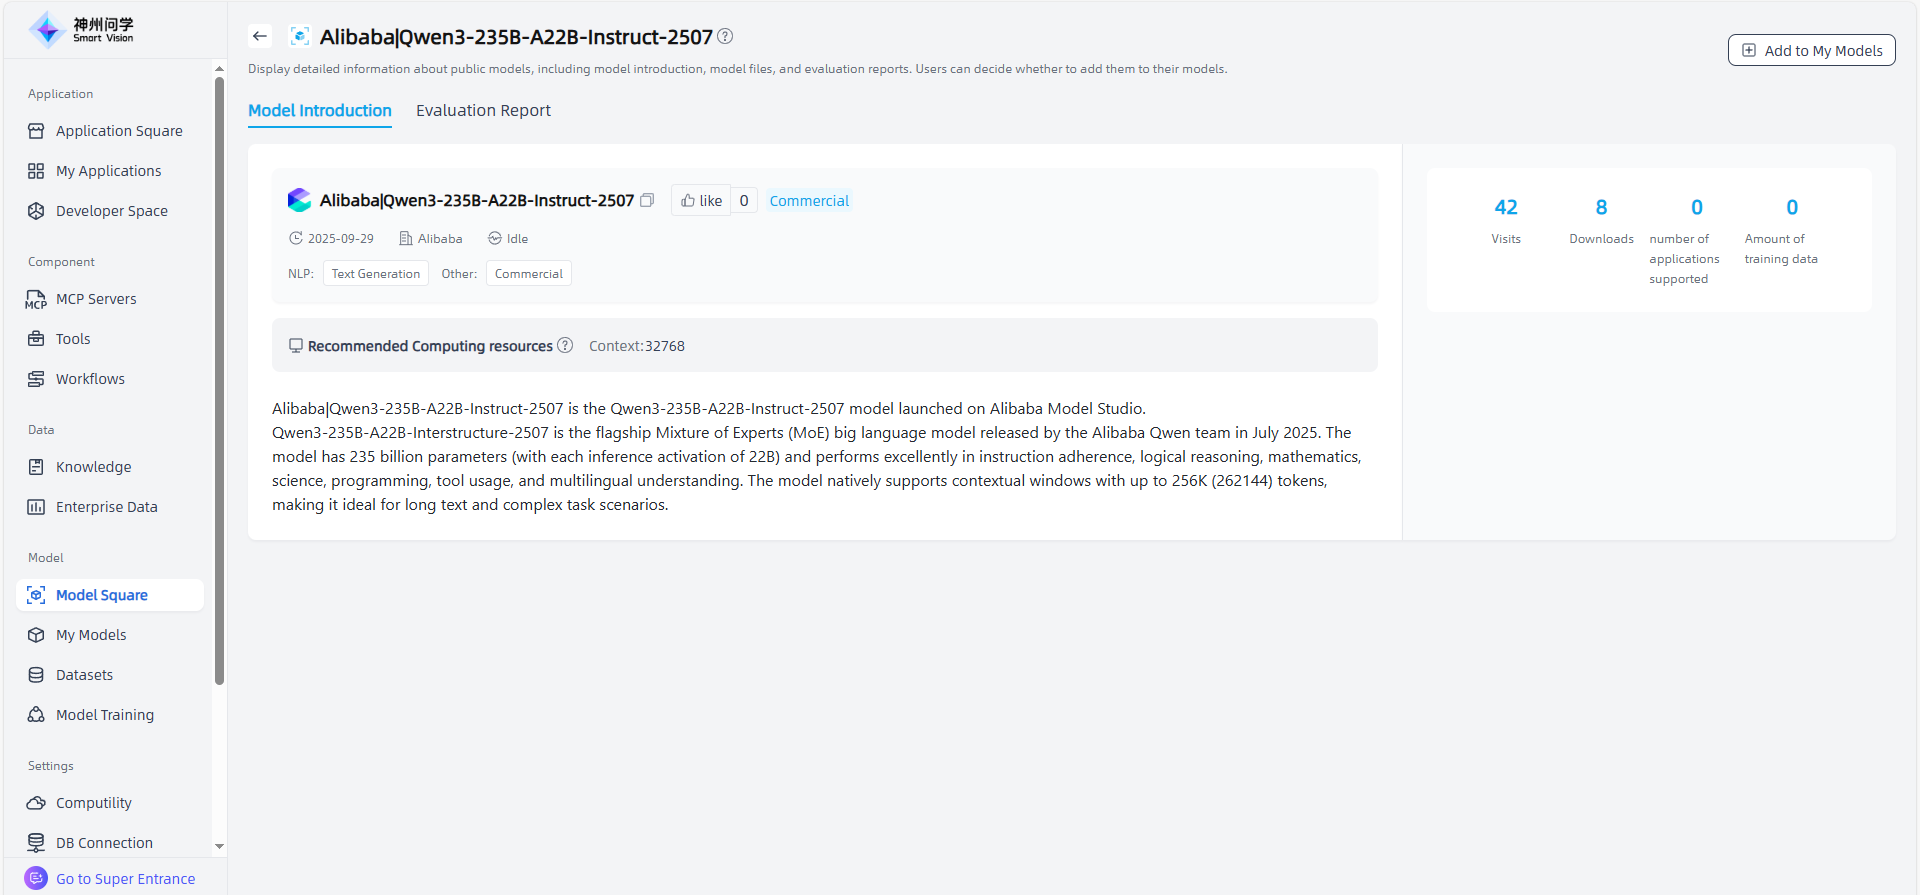Open DB Connection settings
Viewport: 1920px width, 895px height.
[104, 843]
